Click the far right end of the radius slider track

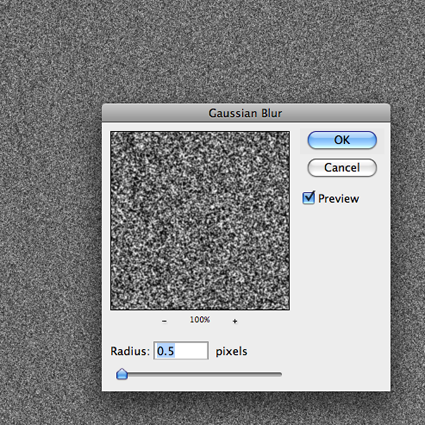[x=280, y=374]
